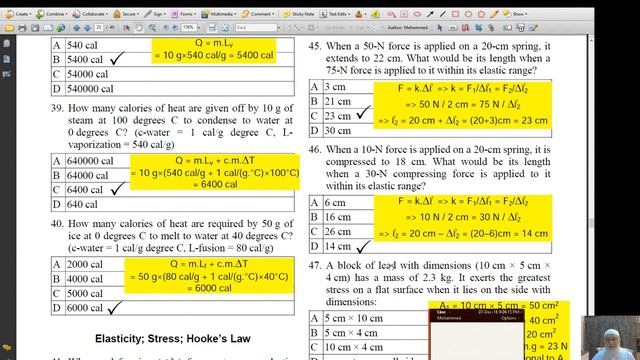Click Options in the note popup
This screenshot has height=360, width=640.
(509, 318)
